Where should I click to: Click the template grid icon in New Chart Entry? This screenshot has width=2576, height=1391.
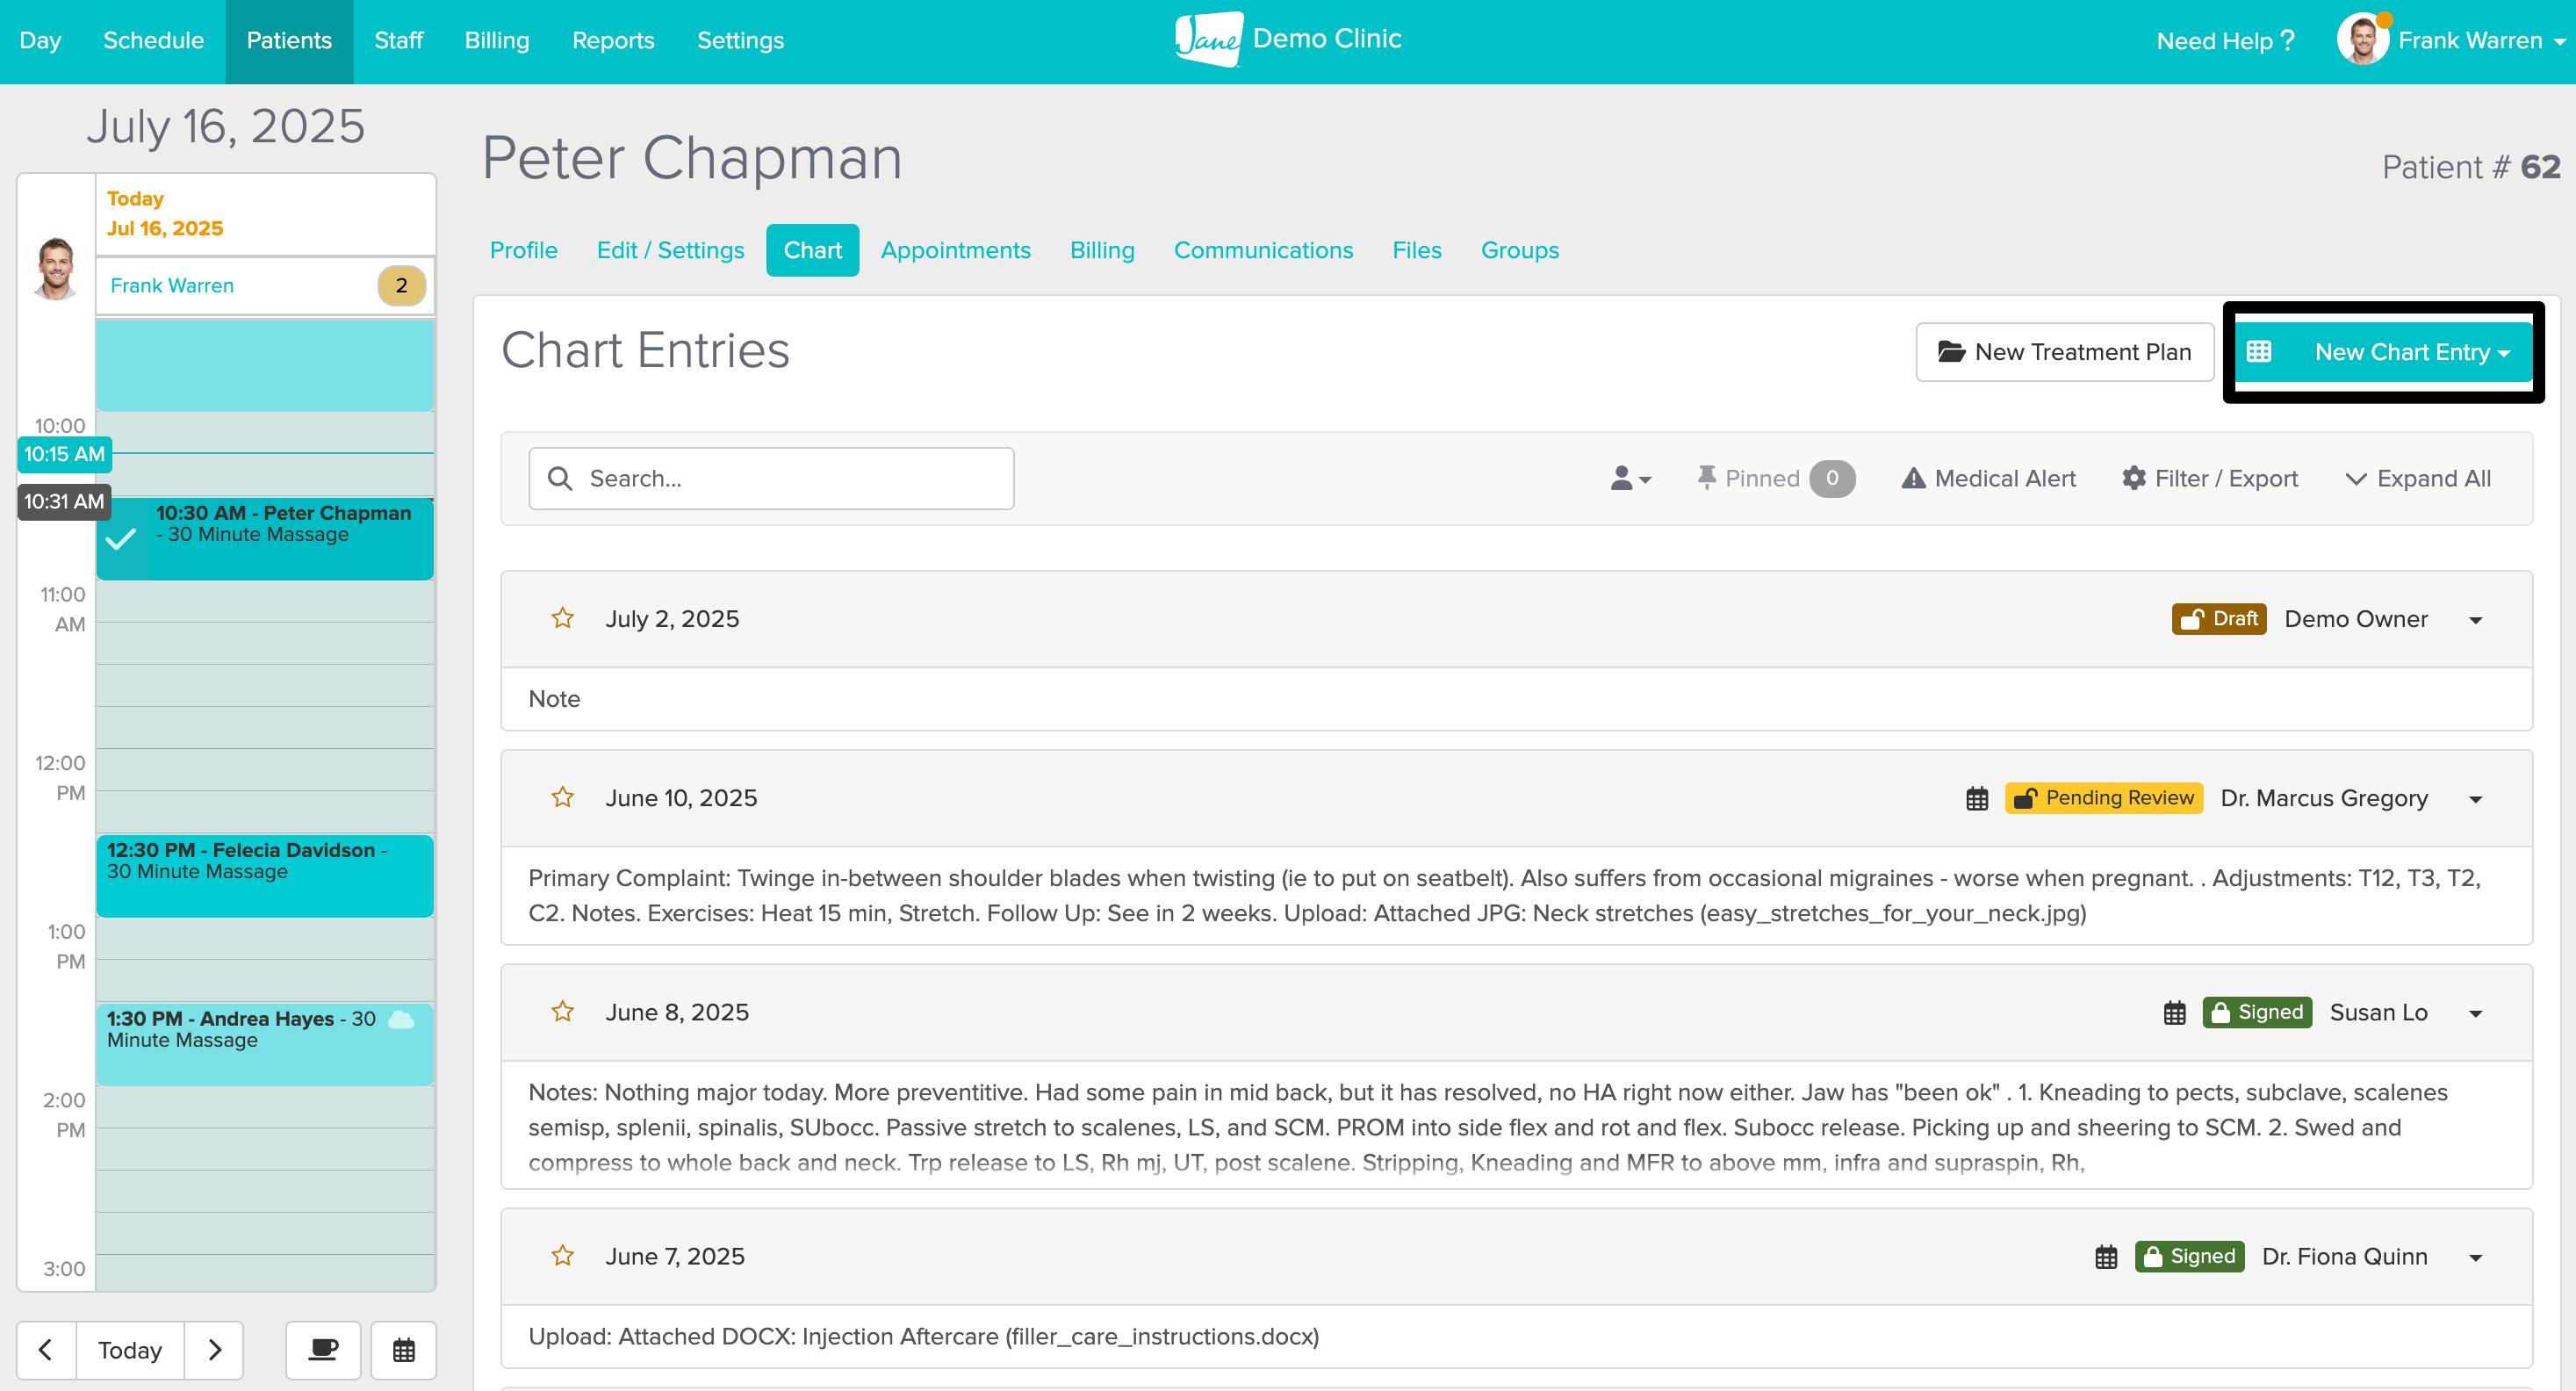[x=2259, y=352]
